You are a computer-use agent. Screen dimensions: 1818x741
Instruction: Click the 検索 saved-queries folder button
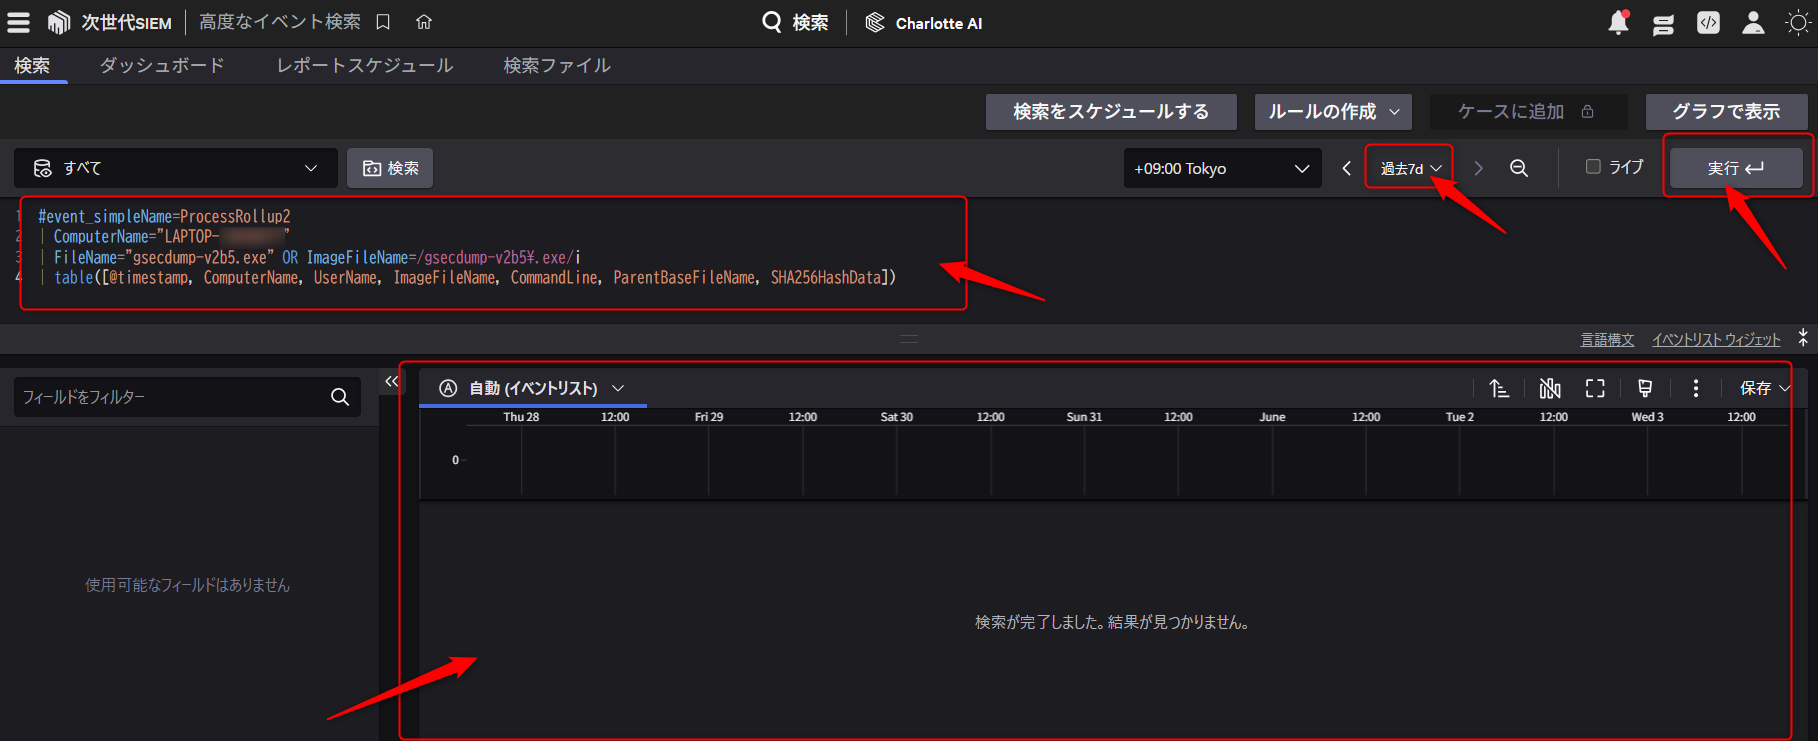coord(390,168)
